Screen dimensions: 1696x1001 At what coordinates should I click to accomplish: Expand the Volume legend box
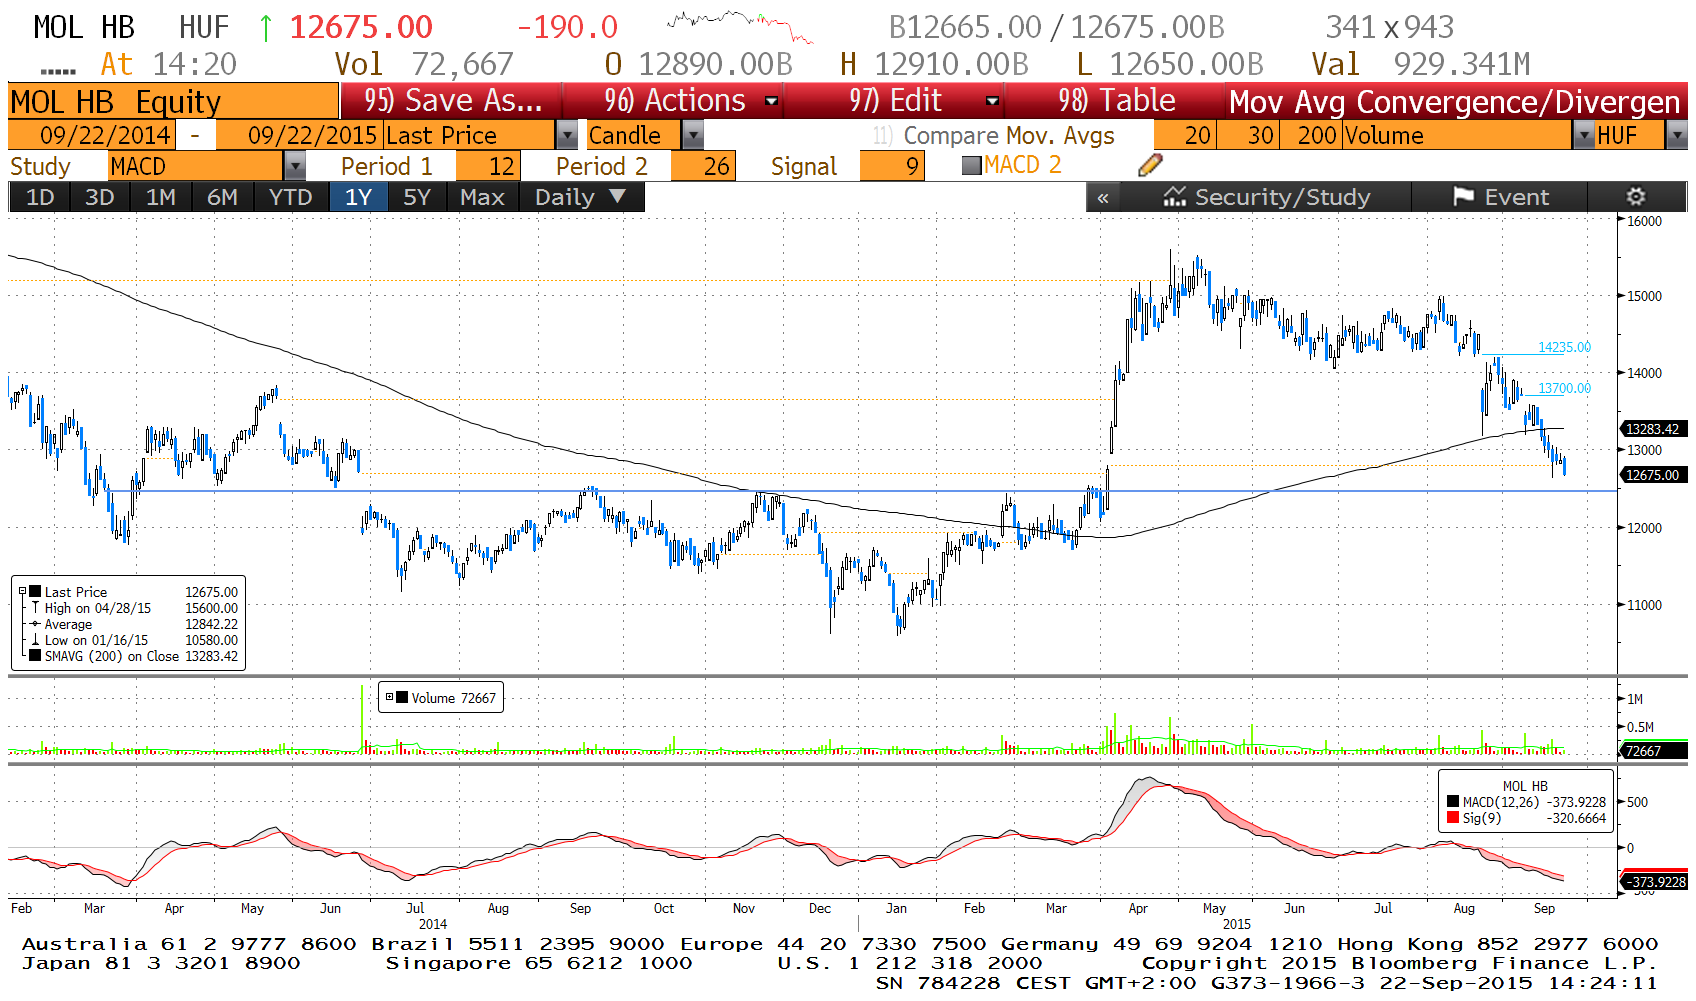coord(390,698)
